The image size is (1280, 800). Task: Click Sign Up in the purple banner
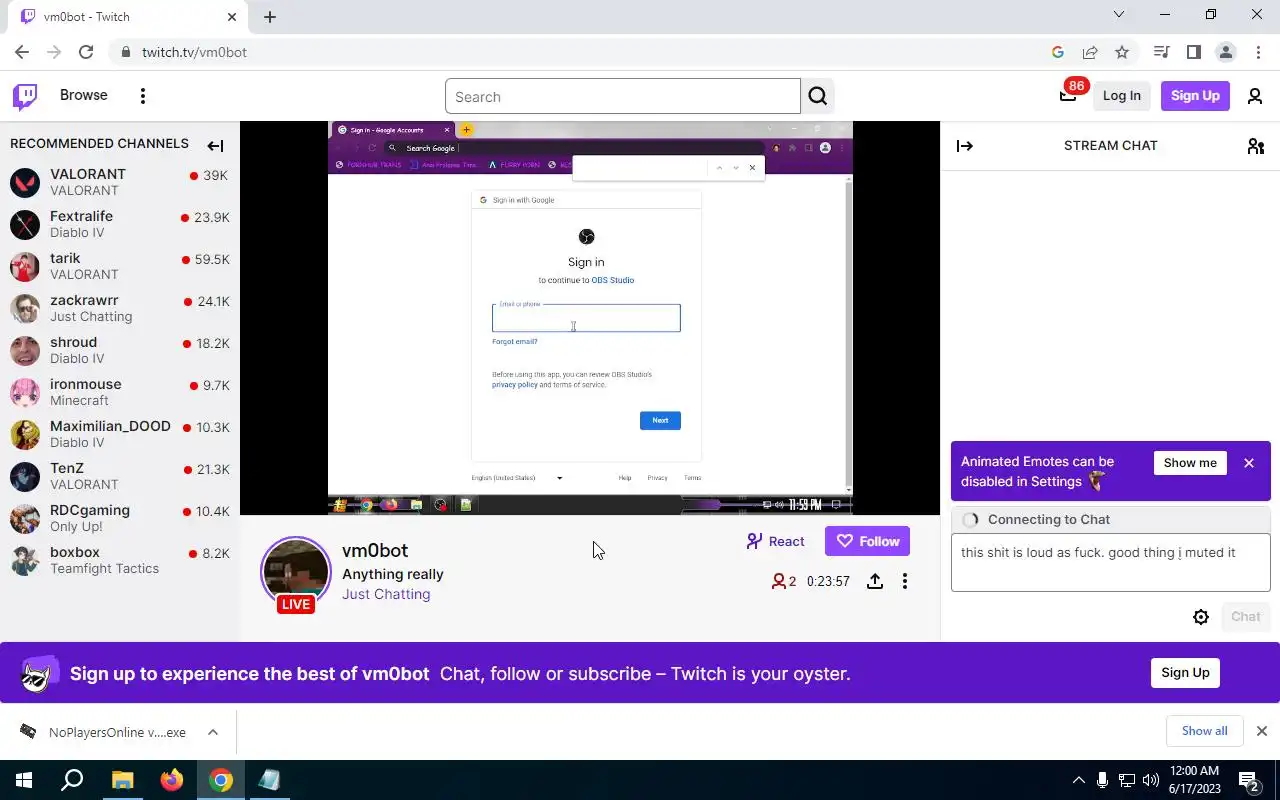pos(1185,673)
